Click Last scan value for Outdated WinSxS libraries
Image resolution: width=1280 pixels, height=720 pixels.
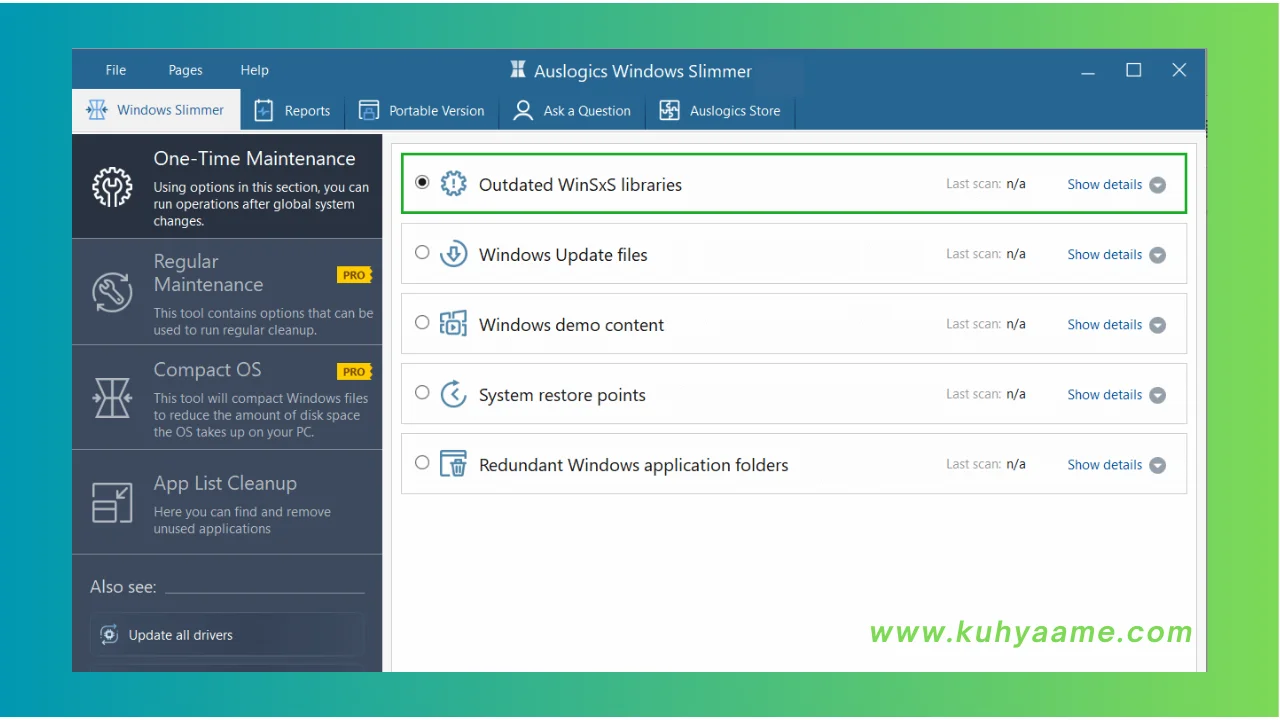[x=1016, y=184]
